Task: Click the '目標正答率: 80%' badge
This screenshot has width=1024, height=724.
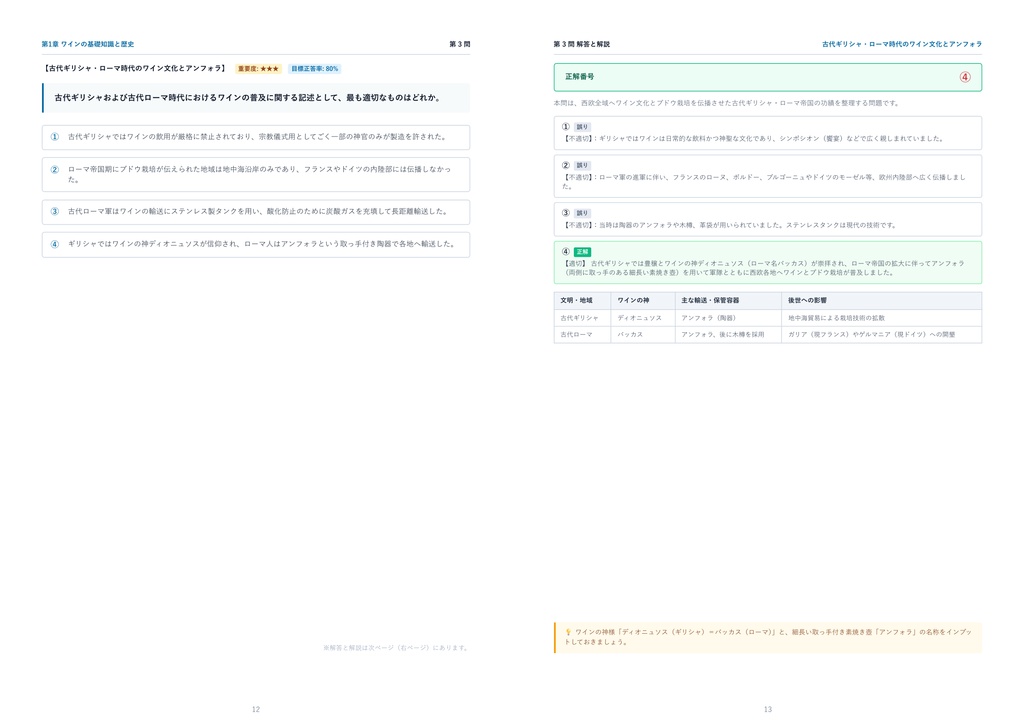Action: [315, 69]
